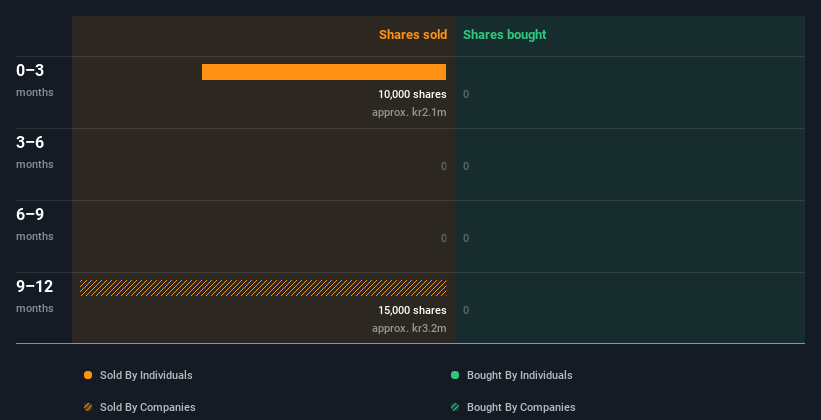The image size is (821, 420).
Task: Click the 6–9 months row label
Action: coord(35,224)
